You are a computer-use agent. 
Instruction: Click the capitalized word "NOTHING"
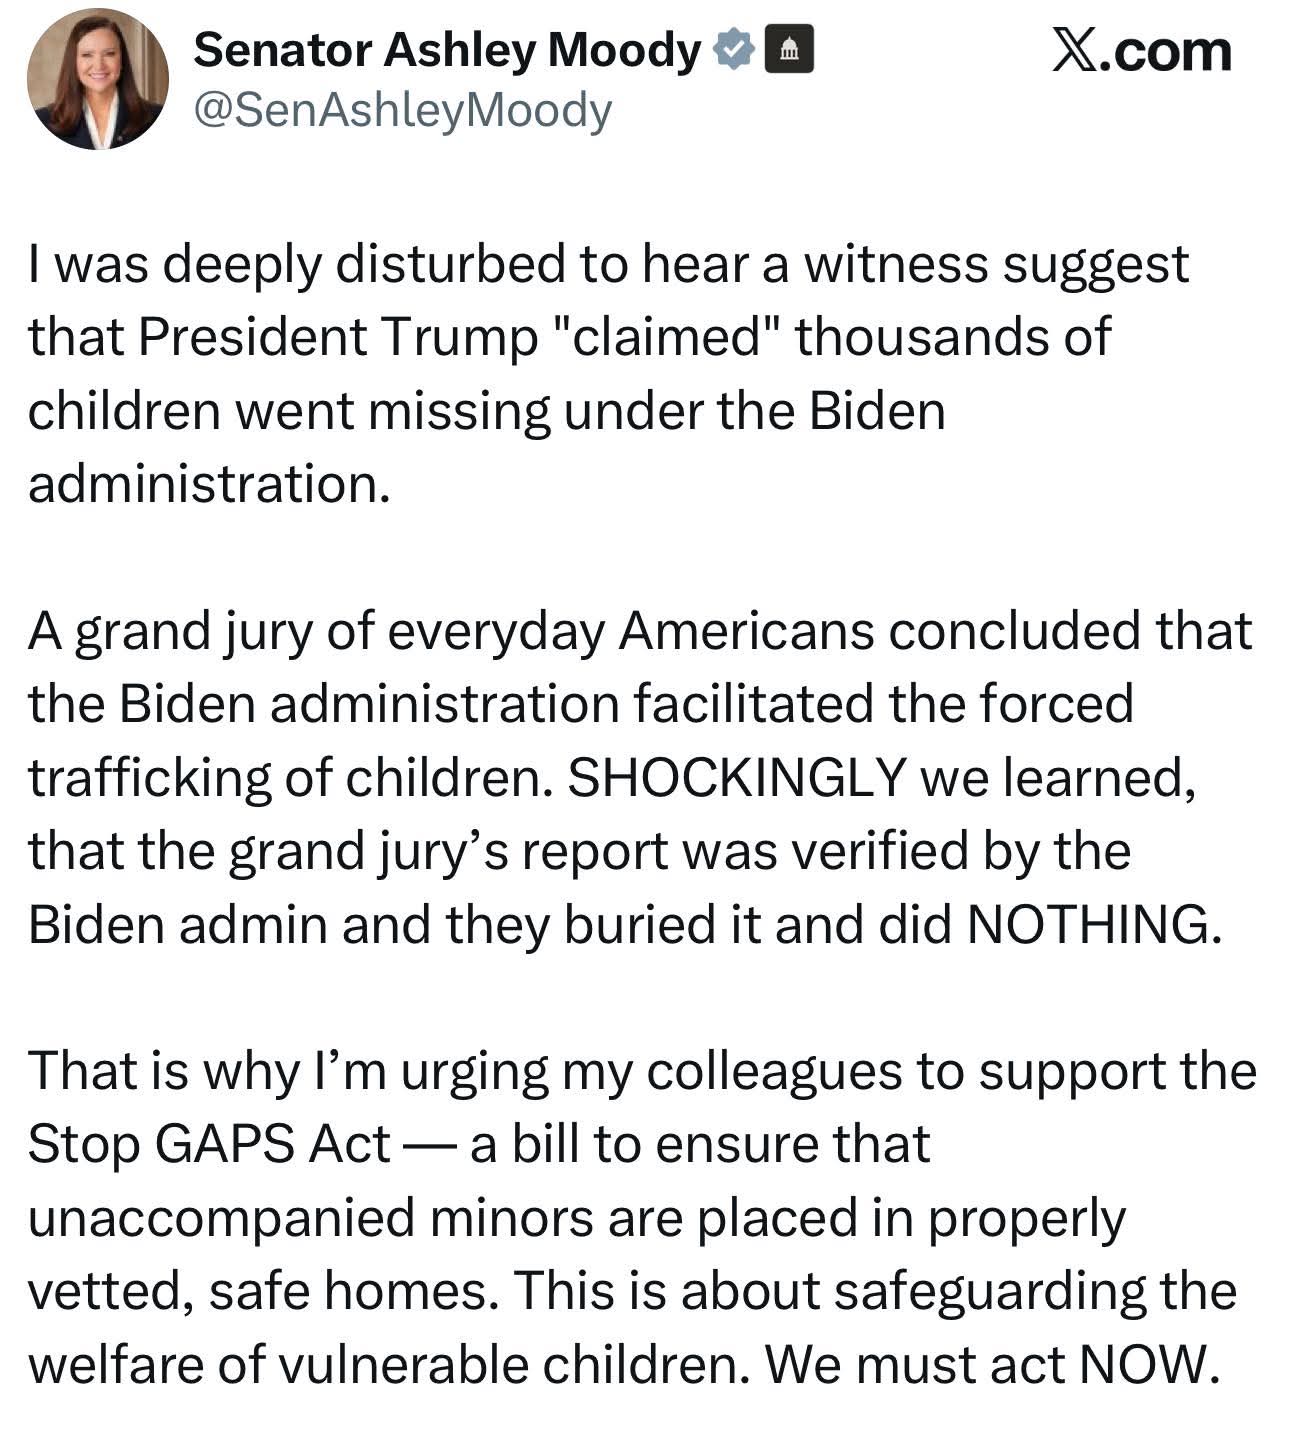click(x=1095, y=924)
